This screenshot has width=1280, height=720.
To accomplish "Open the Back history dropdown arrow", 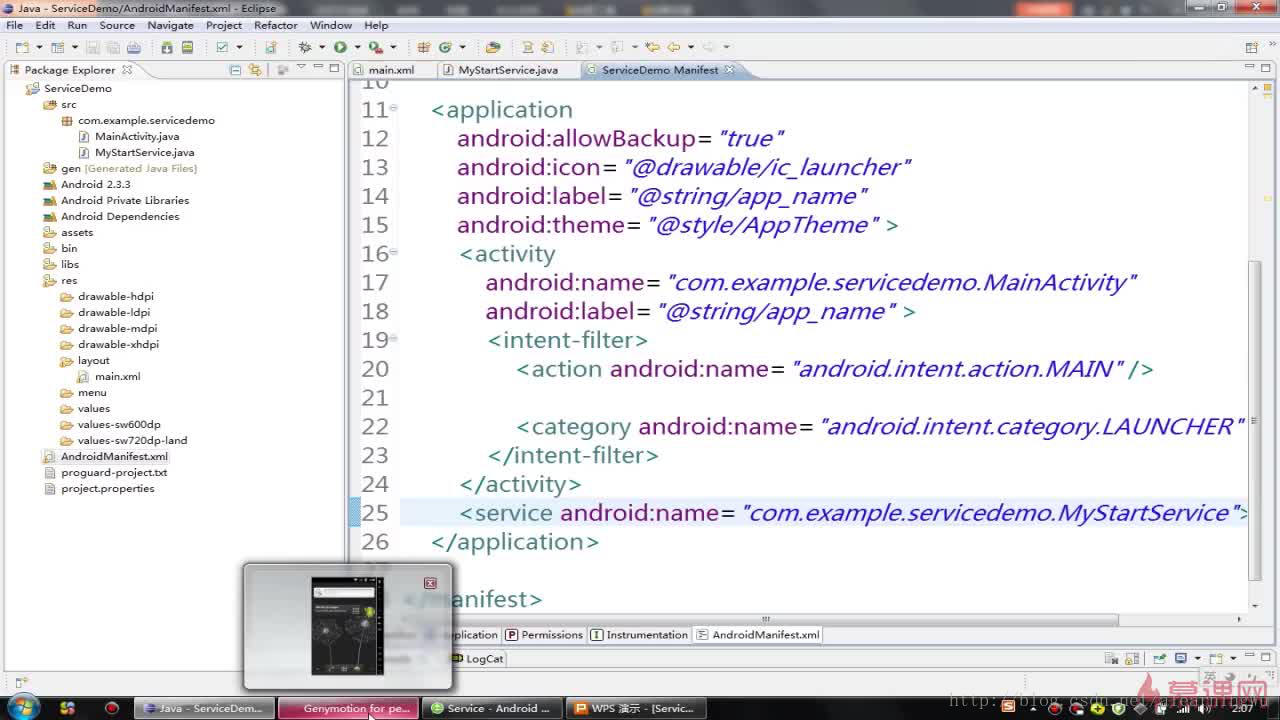I will pos(690,47).
